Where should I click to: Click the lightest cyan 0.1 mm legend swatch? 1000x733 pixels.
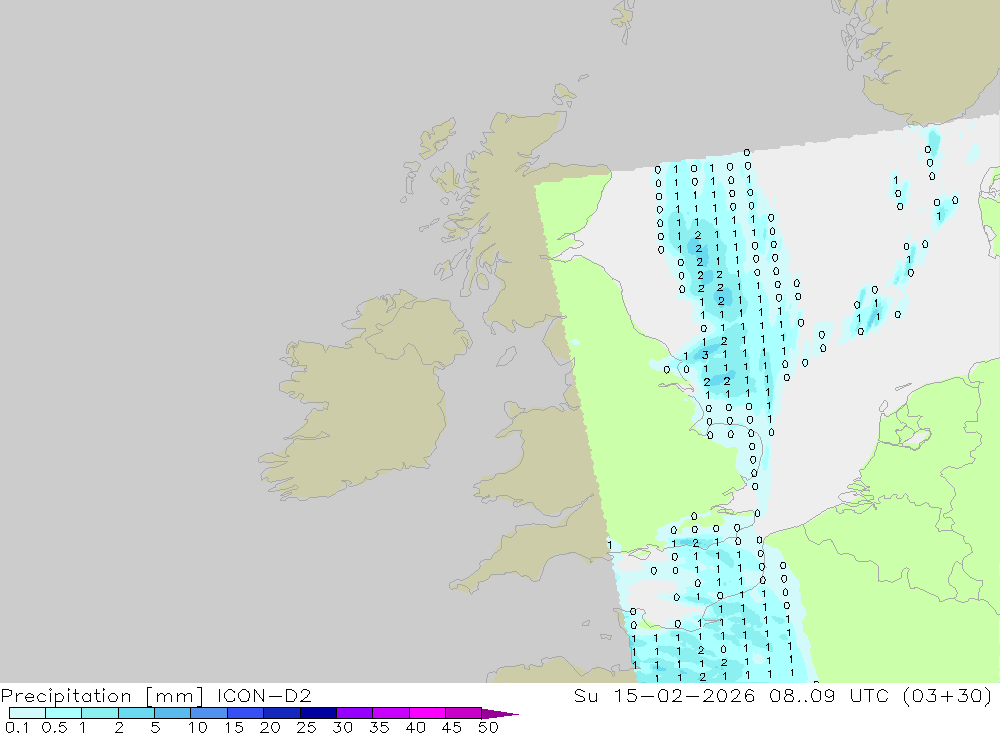[x=27, y=713]
